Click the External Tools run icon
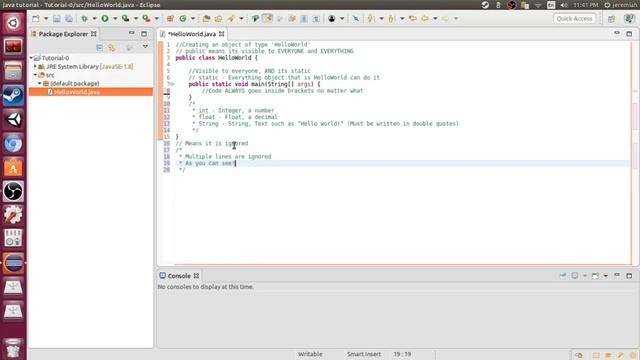The height and width of the screenshot is (360, 640). point(146,18)
